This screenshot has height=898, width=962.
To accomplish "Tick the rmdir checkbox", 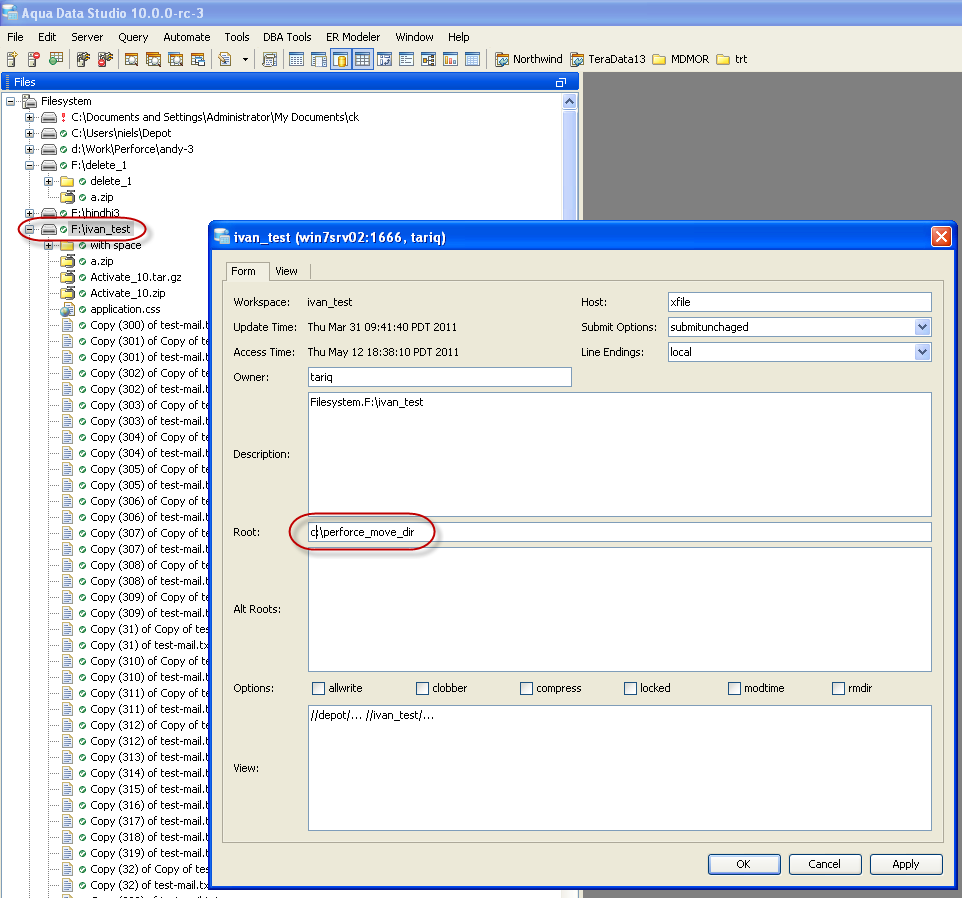I will click(x=838, y=688).
